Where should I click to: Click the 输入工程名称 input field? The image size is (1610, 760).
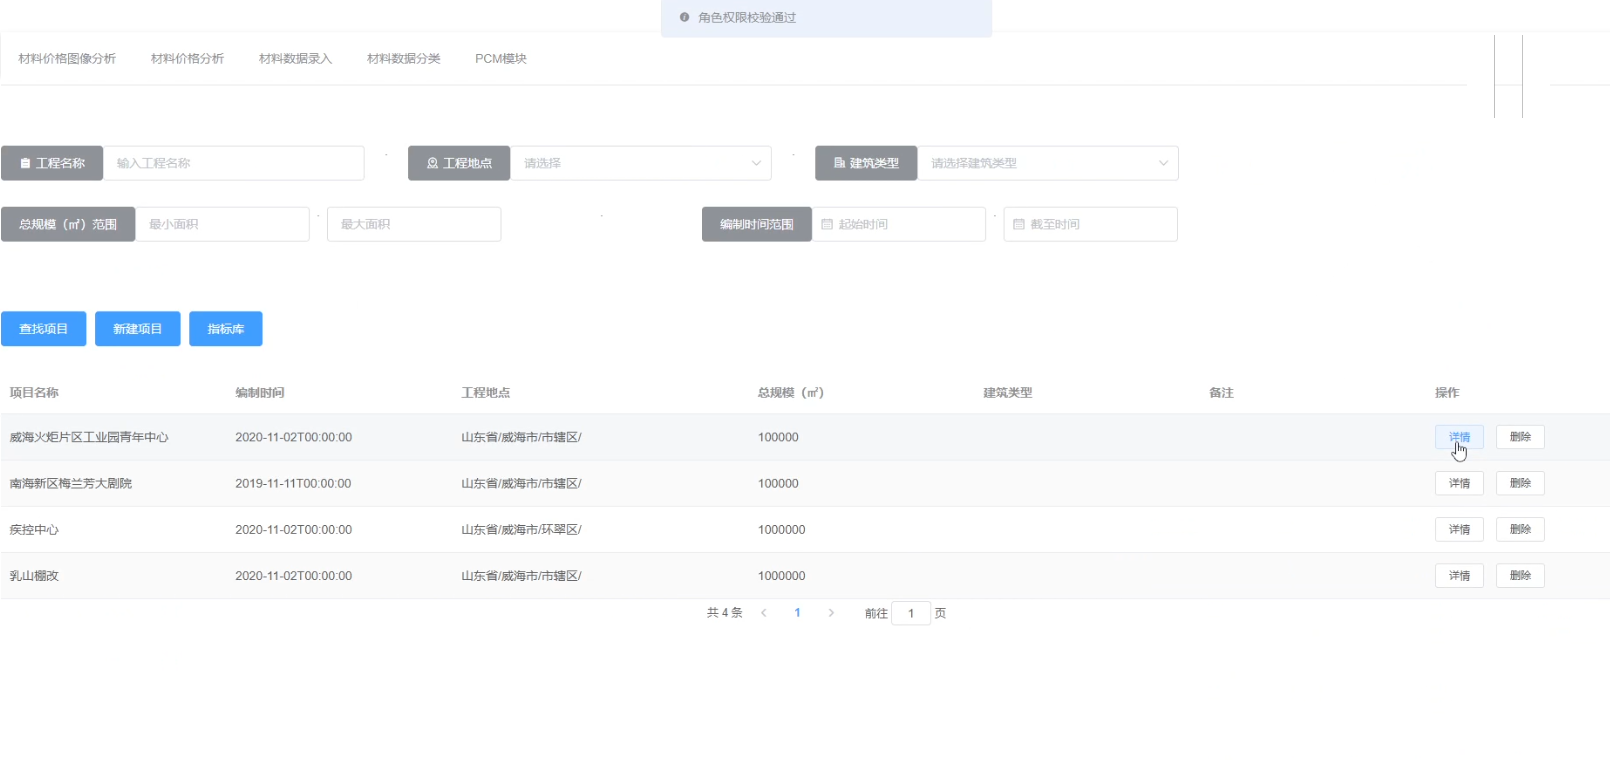tap(234, 163)
